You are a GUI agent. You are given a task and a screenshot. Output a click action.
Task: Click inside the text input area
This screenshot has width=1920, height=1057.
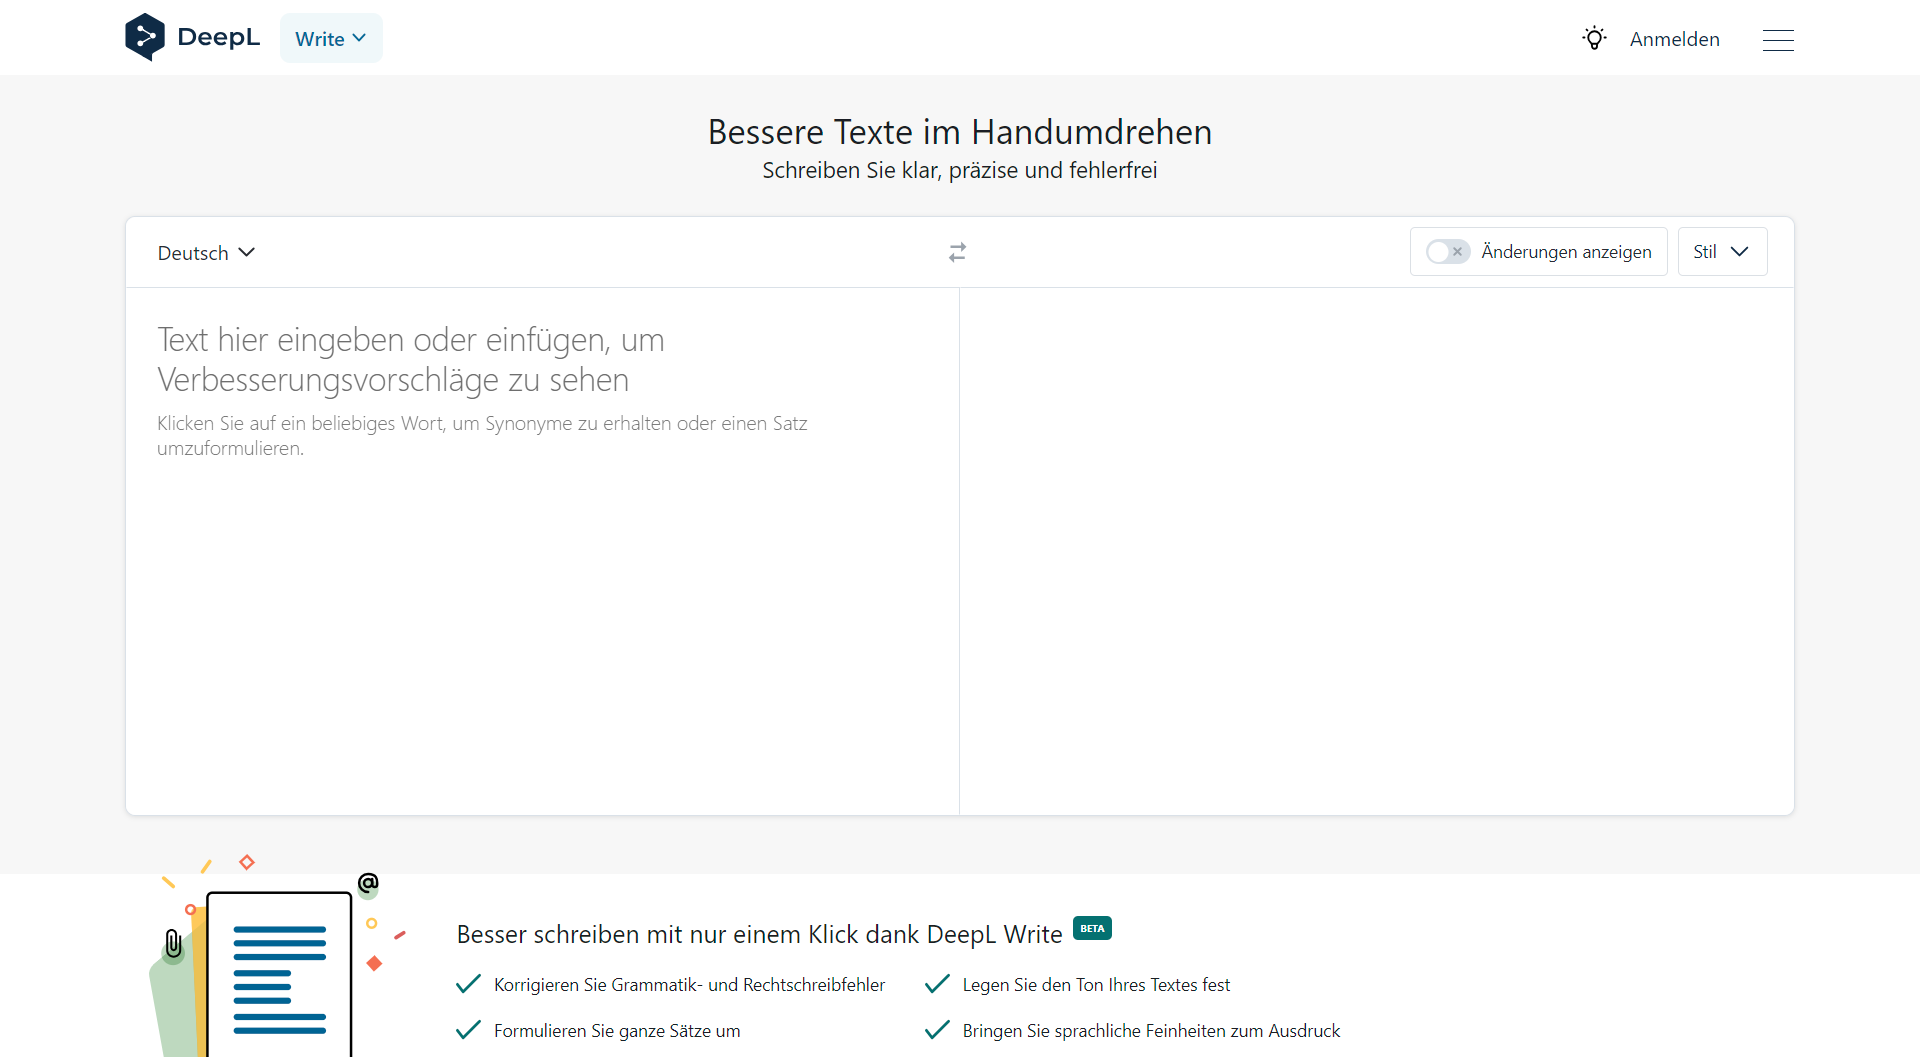click(540, 550)
